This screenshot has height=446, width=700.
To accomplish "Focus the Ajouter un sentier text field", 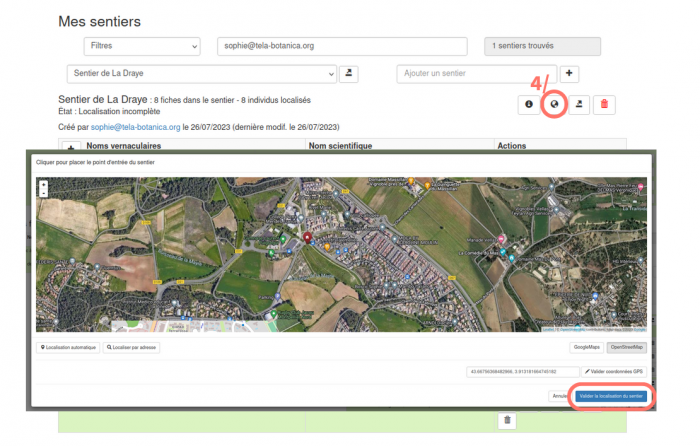I will (475, 74).
